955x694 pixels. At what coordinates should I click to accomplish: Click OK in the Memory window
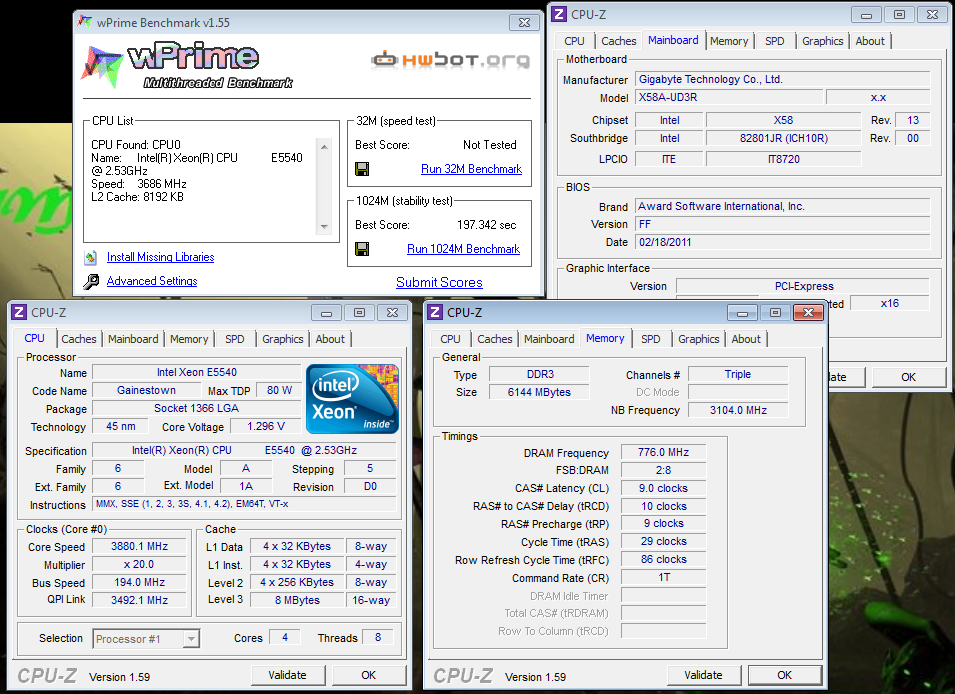click(784, 675)
